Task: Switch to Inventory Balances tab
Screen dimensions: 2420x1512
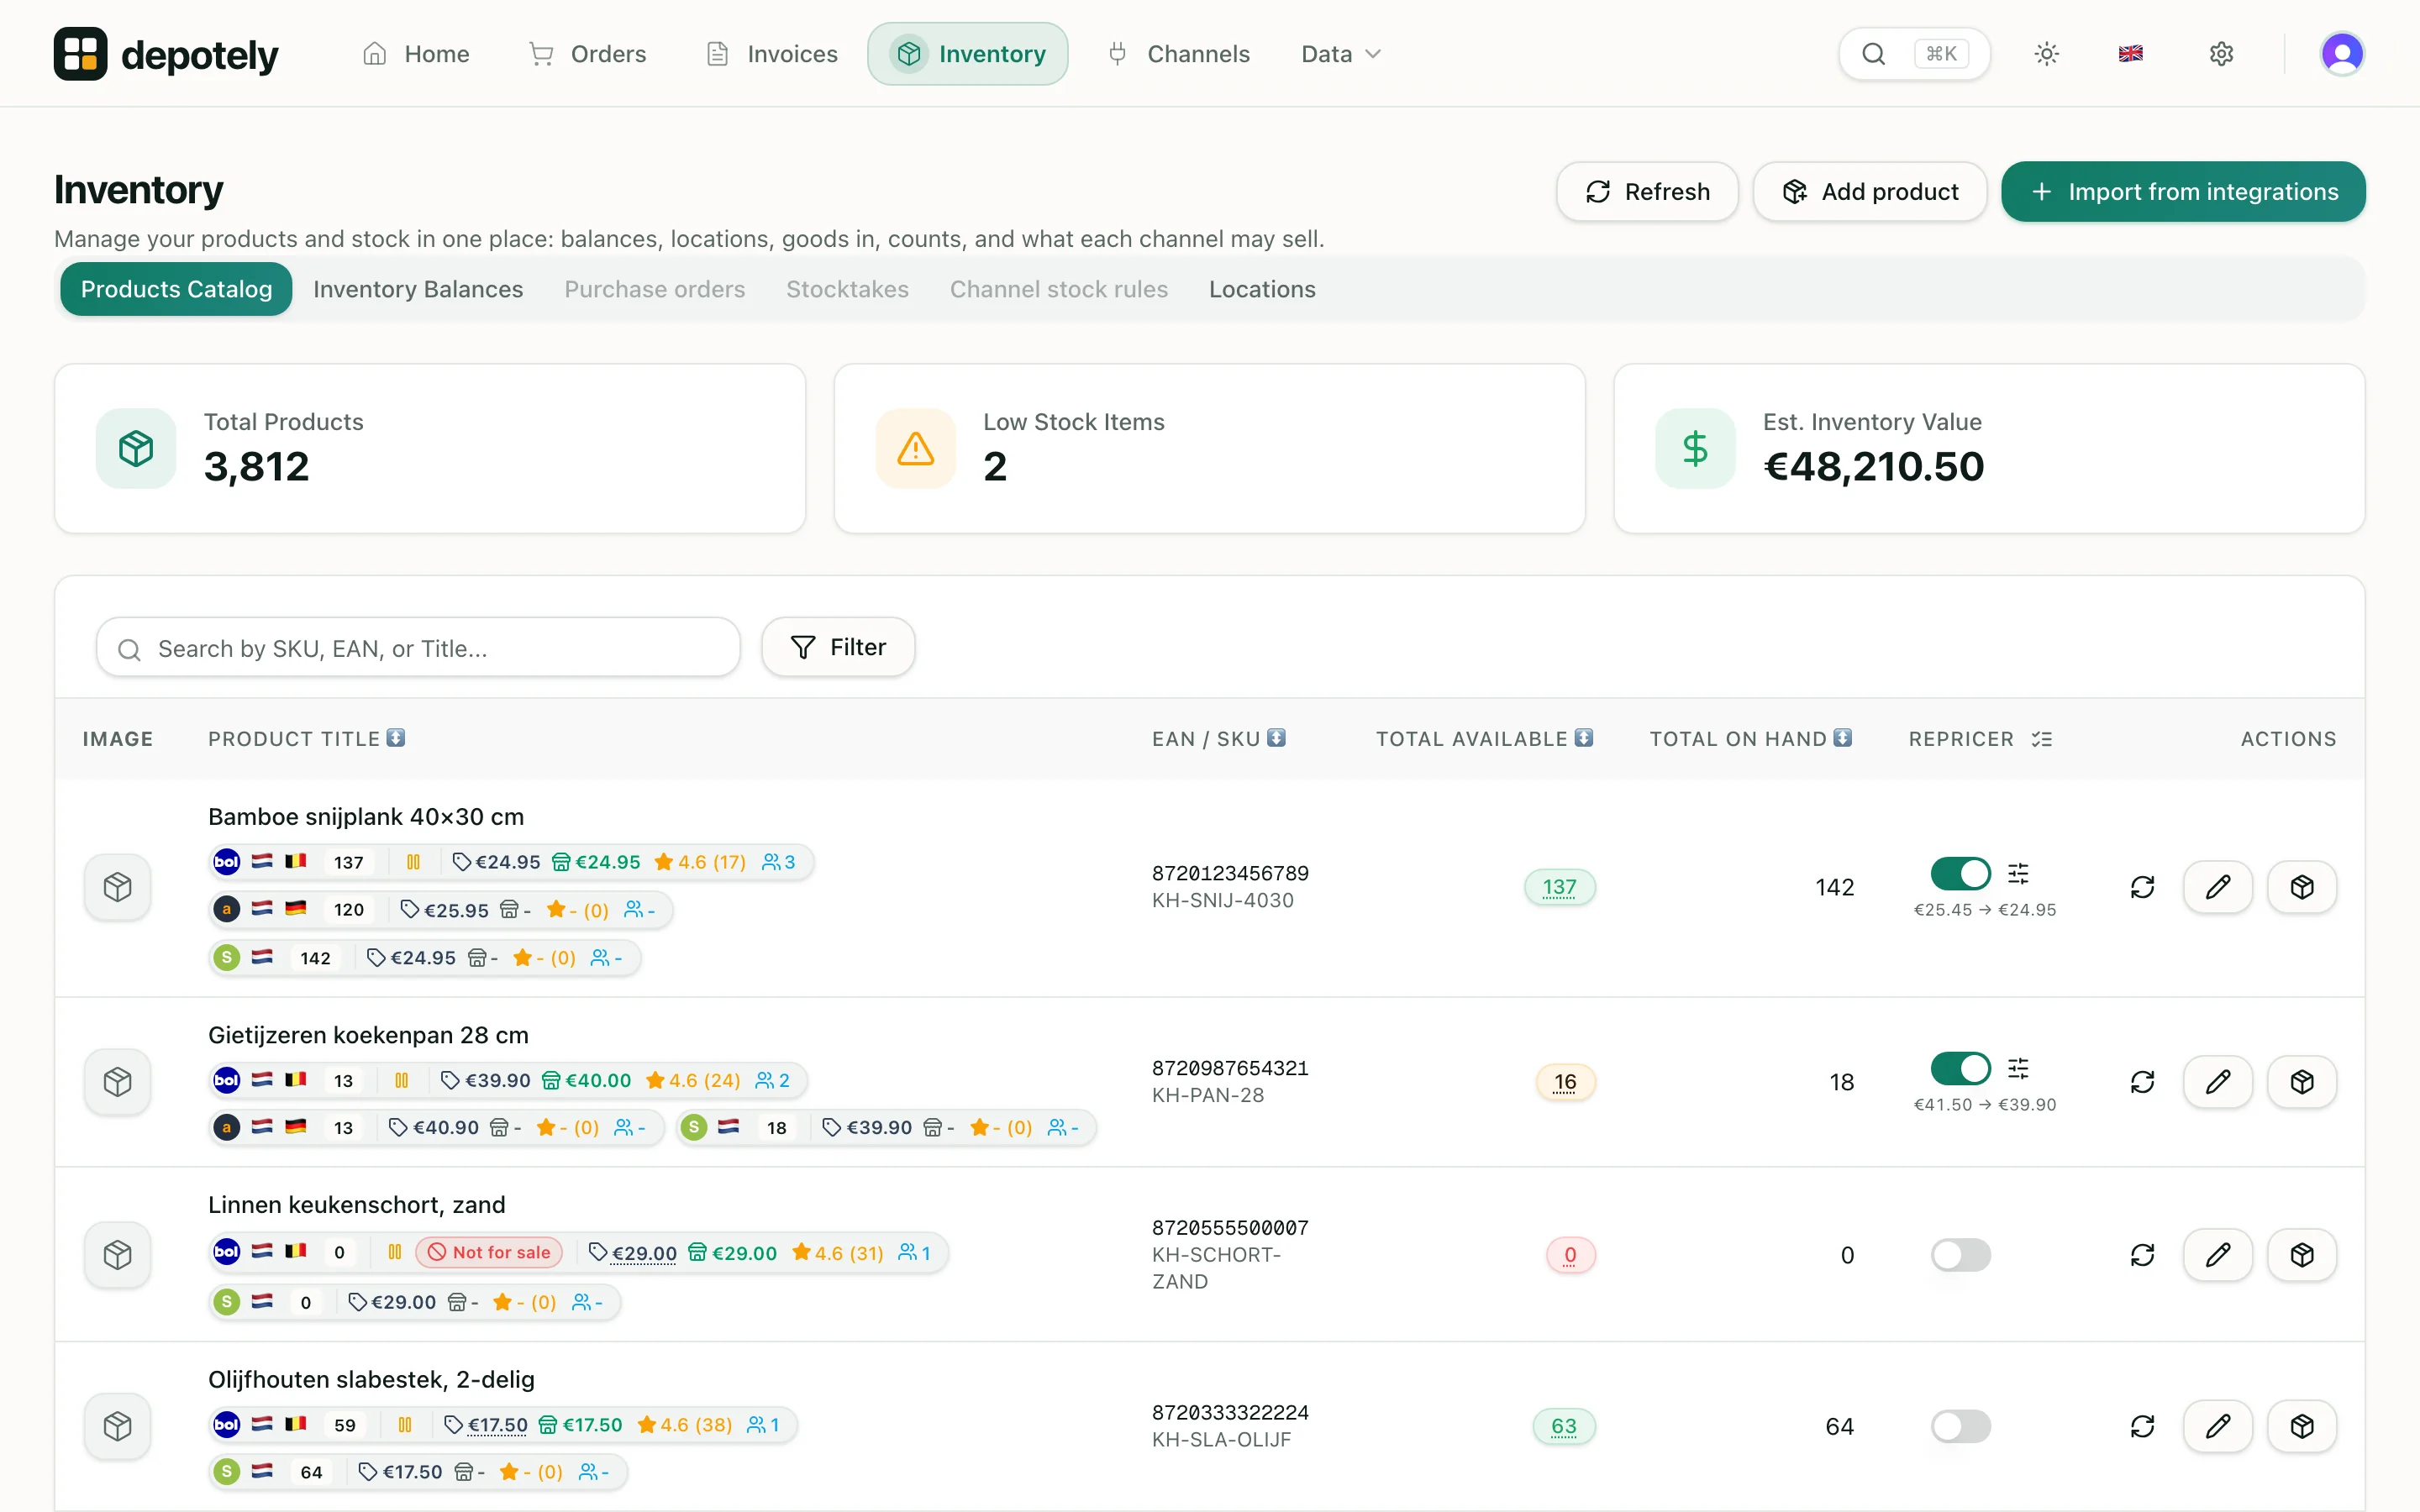Action: click(418, 289)
